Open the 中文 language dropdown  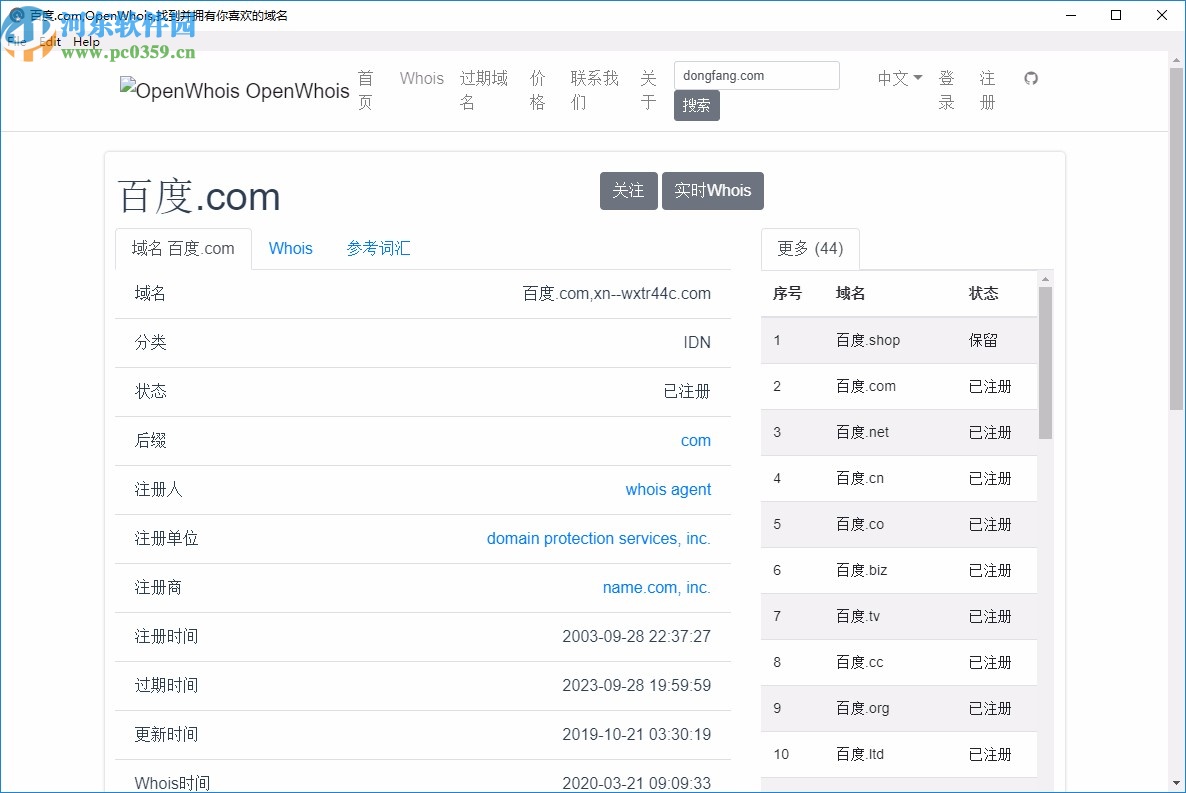pos(897,78)
